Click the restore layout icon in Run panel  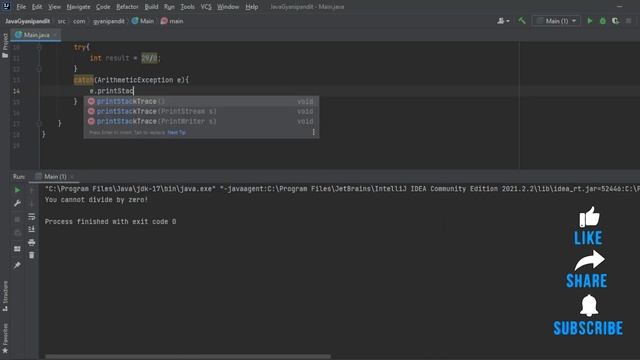(x=17, y=249)
